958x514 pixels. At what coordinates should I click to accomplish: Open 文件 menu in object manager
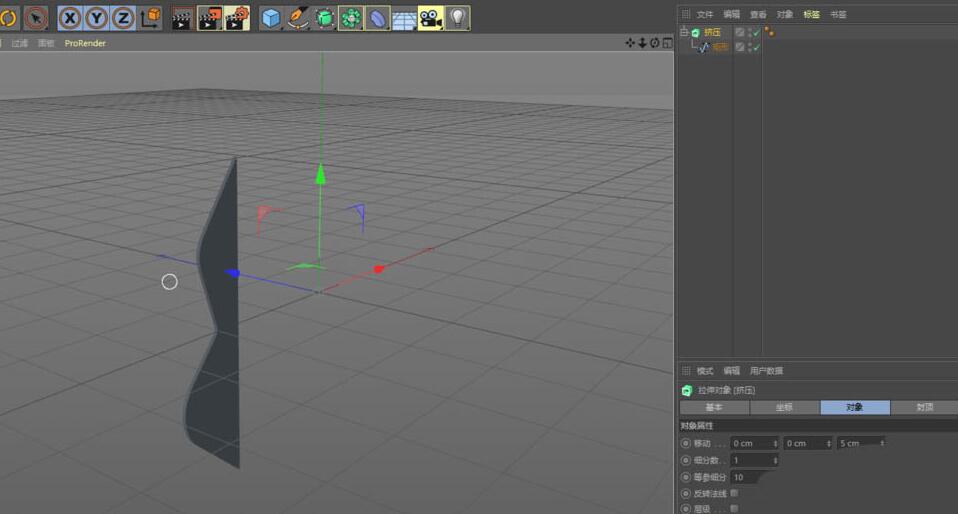click(704, 14)
